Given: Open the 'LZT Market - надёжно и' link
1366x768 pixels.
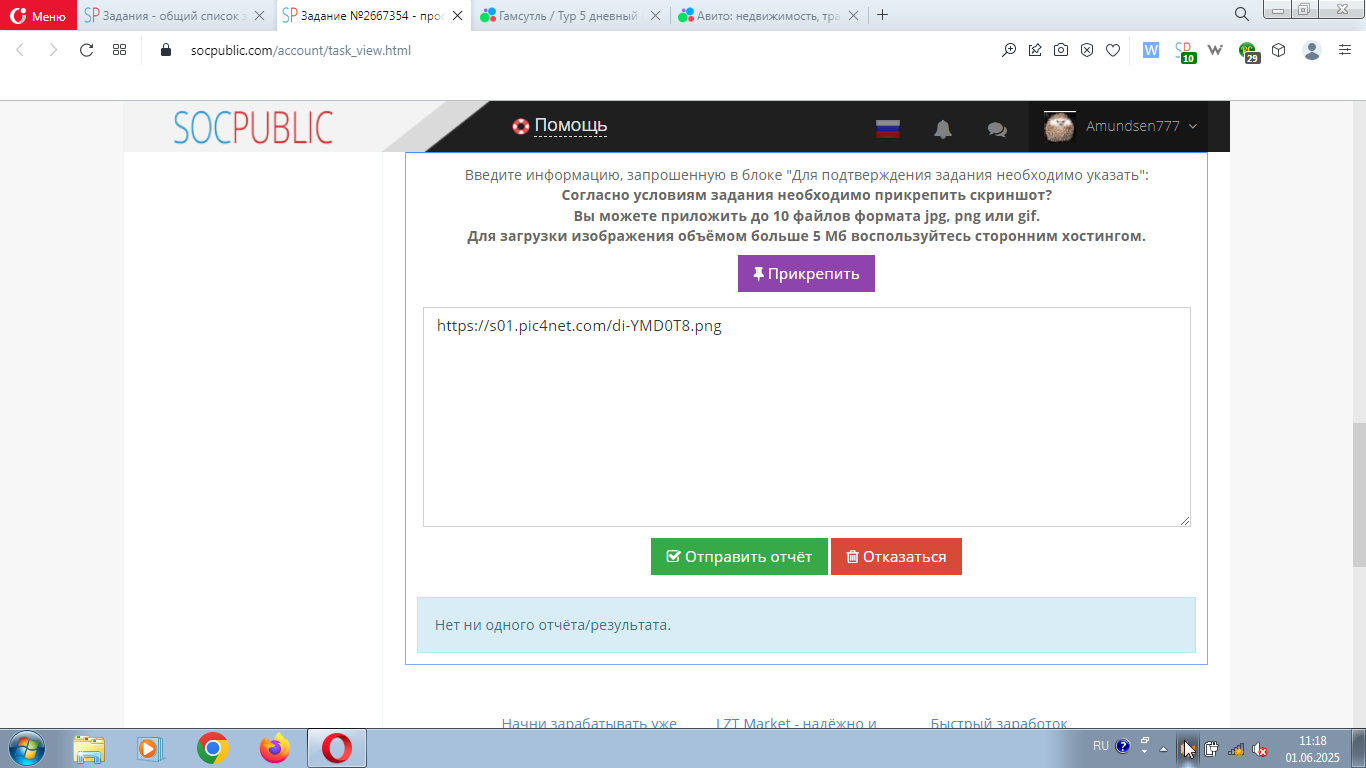Looking at the screenshot, I should [796, 723].
